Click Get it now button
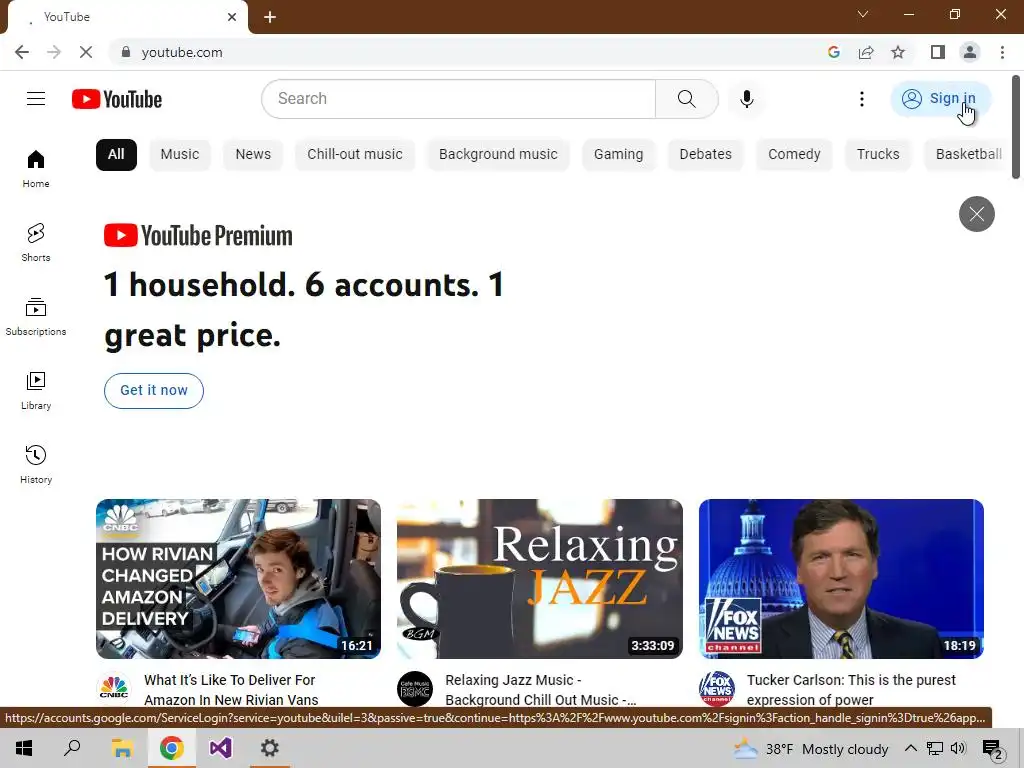 153,391
